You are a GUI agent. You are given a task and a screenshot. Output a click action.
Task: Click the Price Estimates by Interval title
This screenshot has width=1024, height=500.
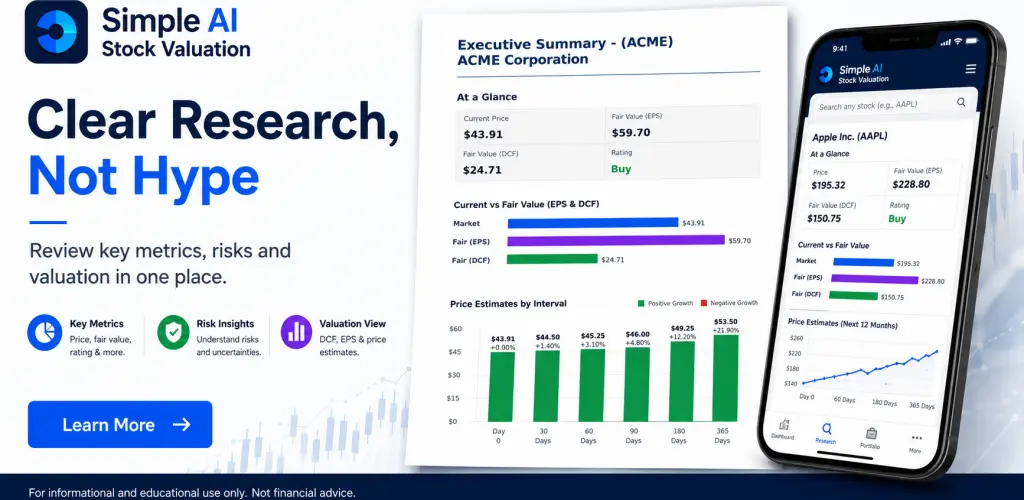coord(509,304)
